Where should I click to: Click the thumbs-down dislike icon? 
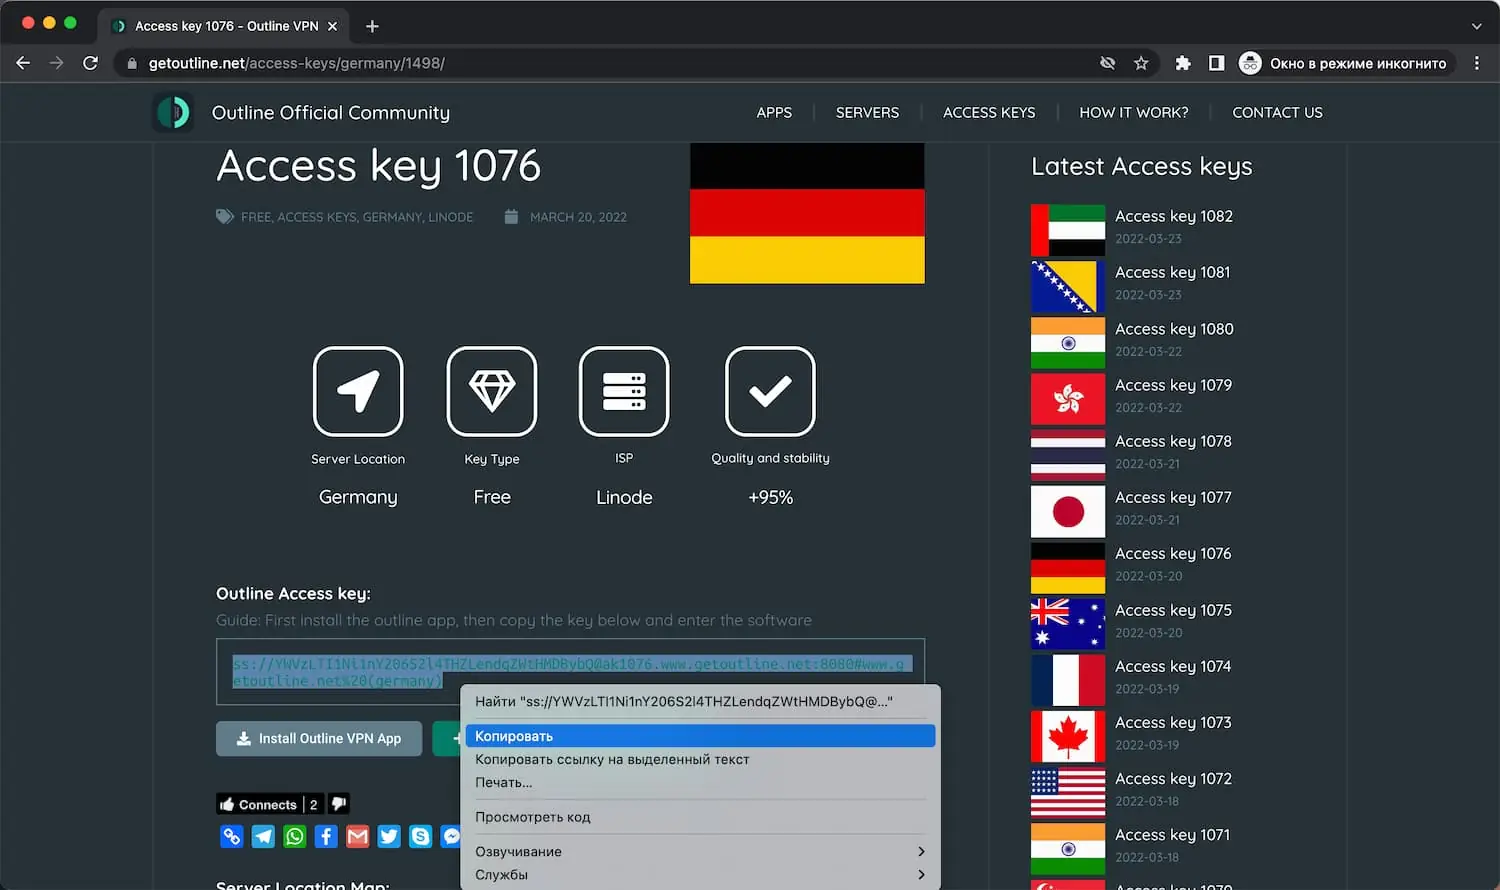tap(339, 804)
